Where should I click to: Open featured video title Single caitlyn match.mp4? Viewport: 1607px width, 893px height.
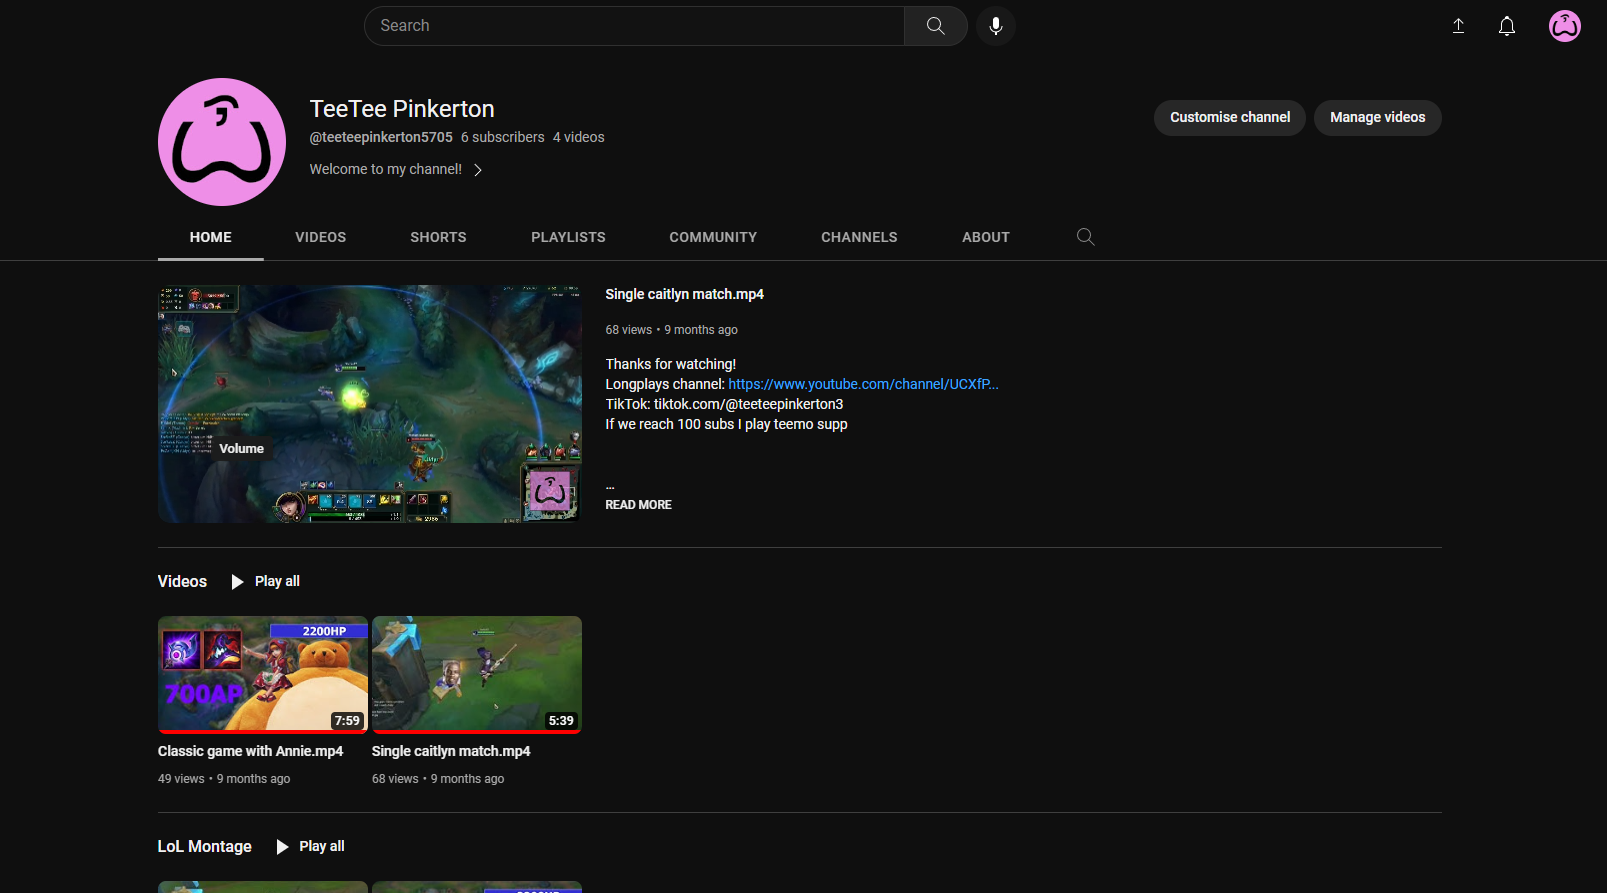tap(684, 294)
